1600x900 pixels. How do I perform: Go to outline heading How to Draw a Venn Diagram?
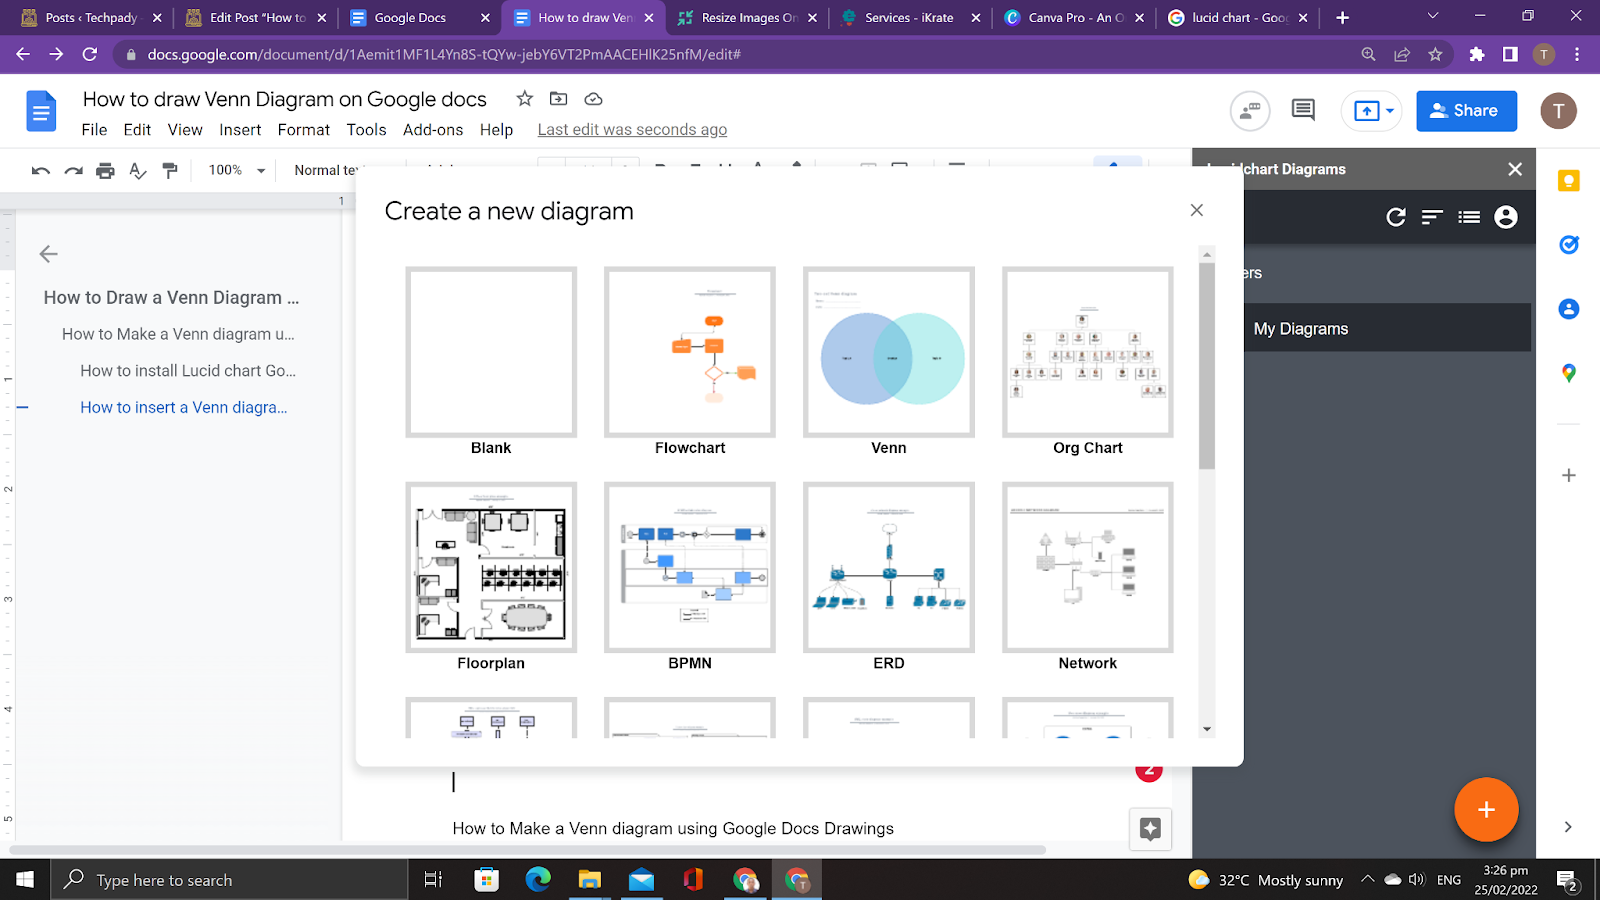click(x=171, y=298)
